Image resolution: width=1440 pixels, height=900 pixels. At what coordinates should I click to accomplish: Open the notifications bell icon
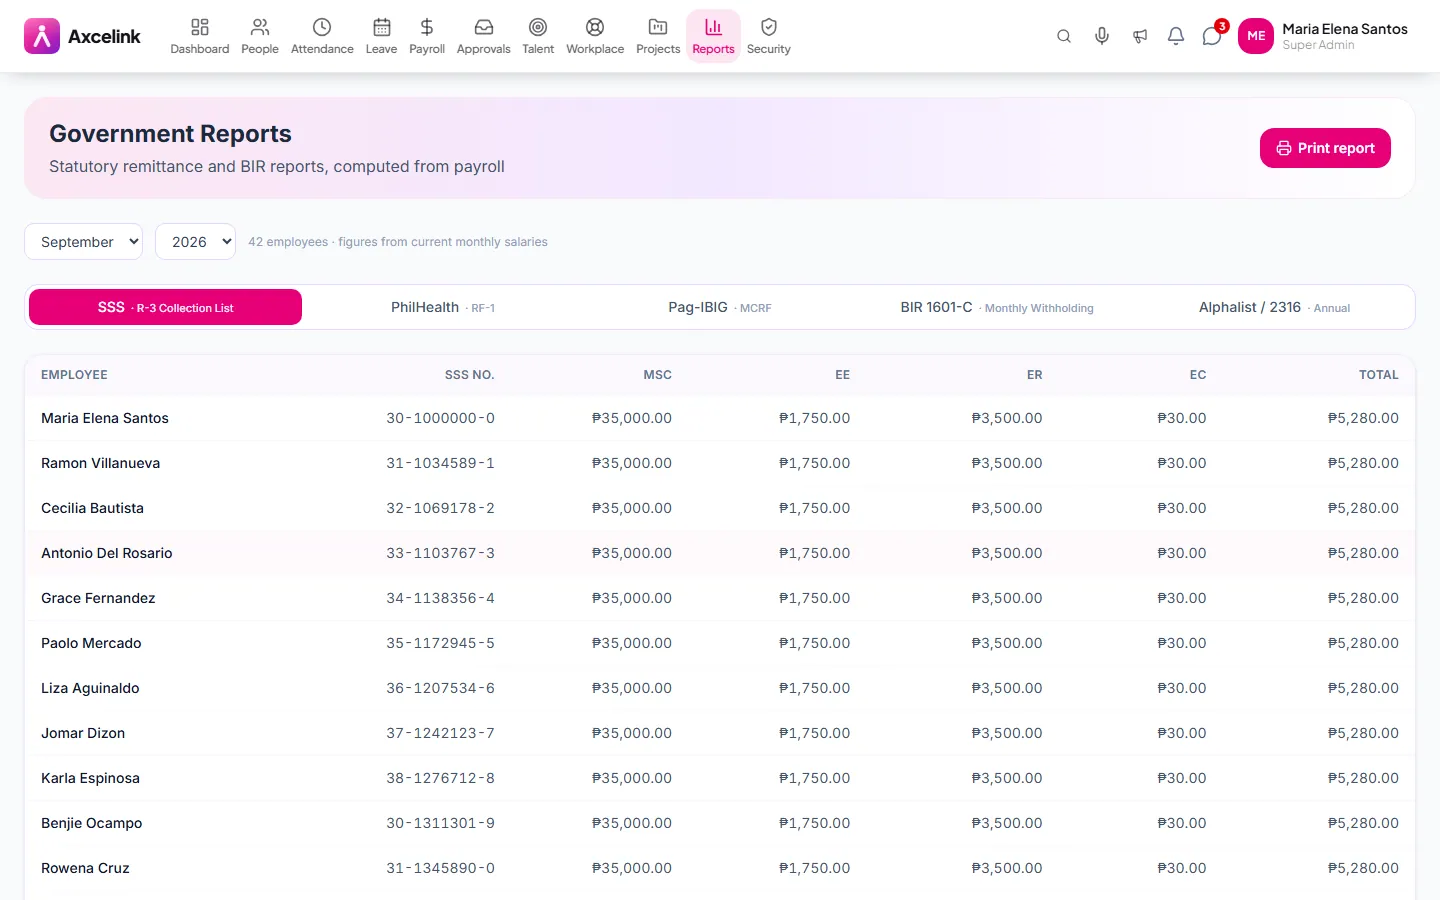(1176, 36)
